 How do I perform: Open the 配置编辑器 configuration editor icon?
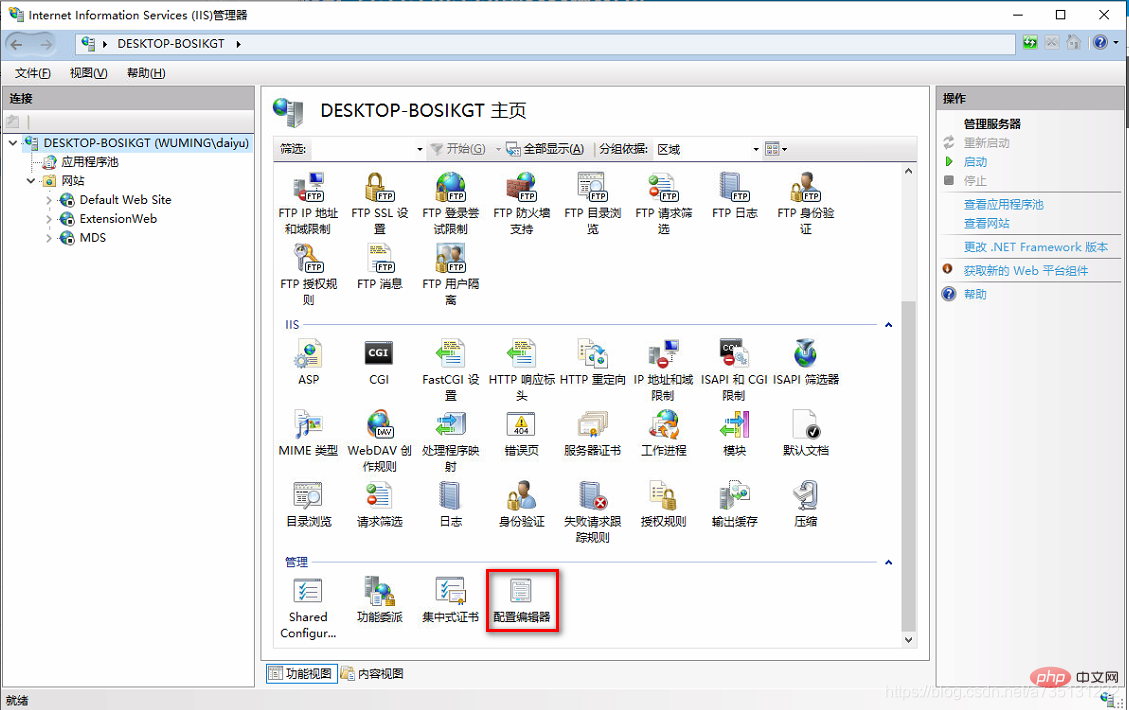tap(521, 600)
